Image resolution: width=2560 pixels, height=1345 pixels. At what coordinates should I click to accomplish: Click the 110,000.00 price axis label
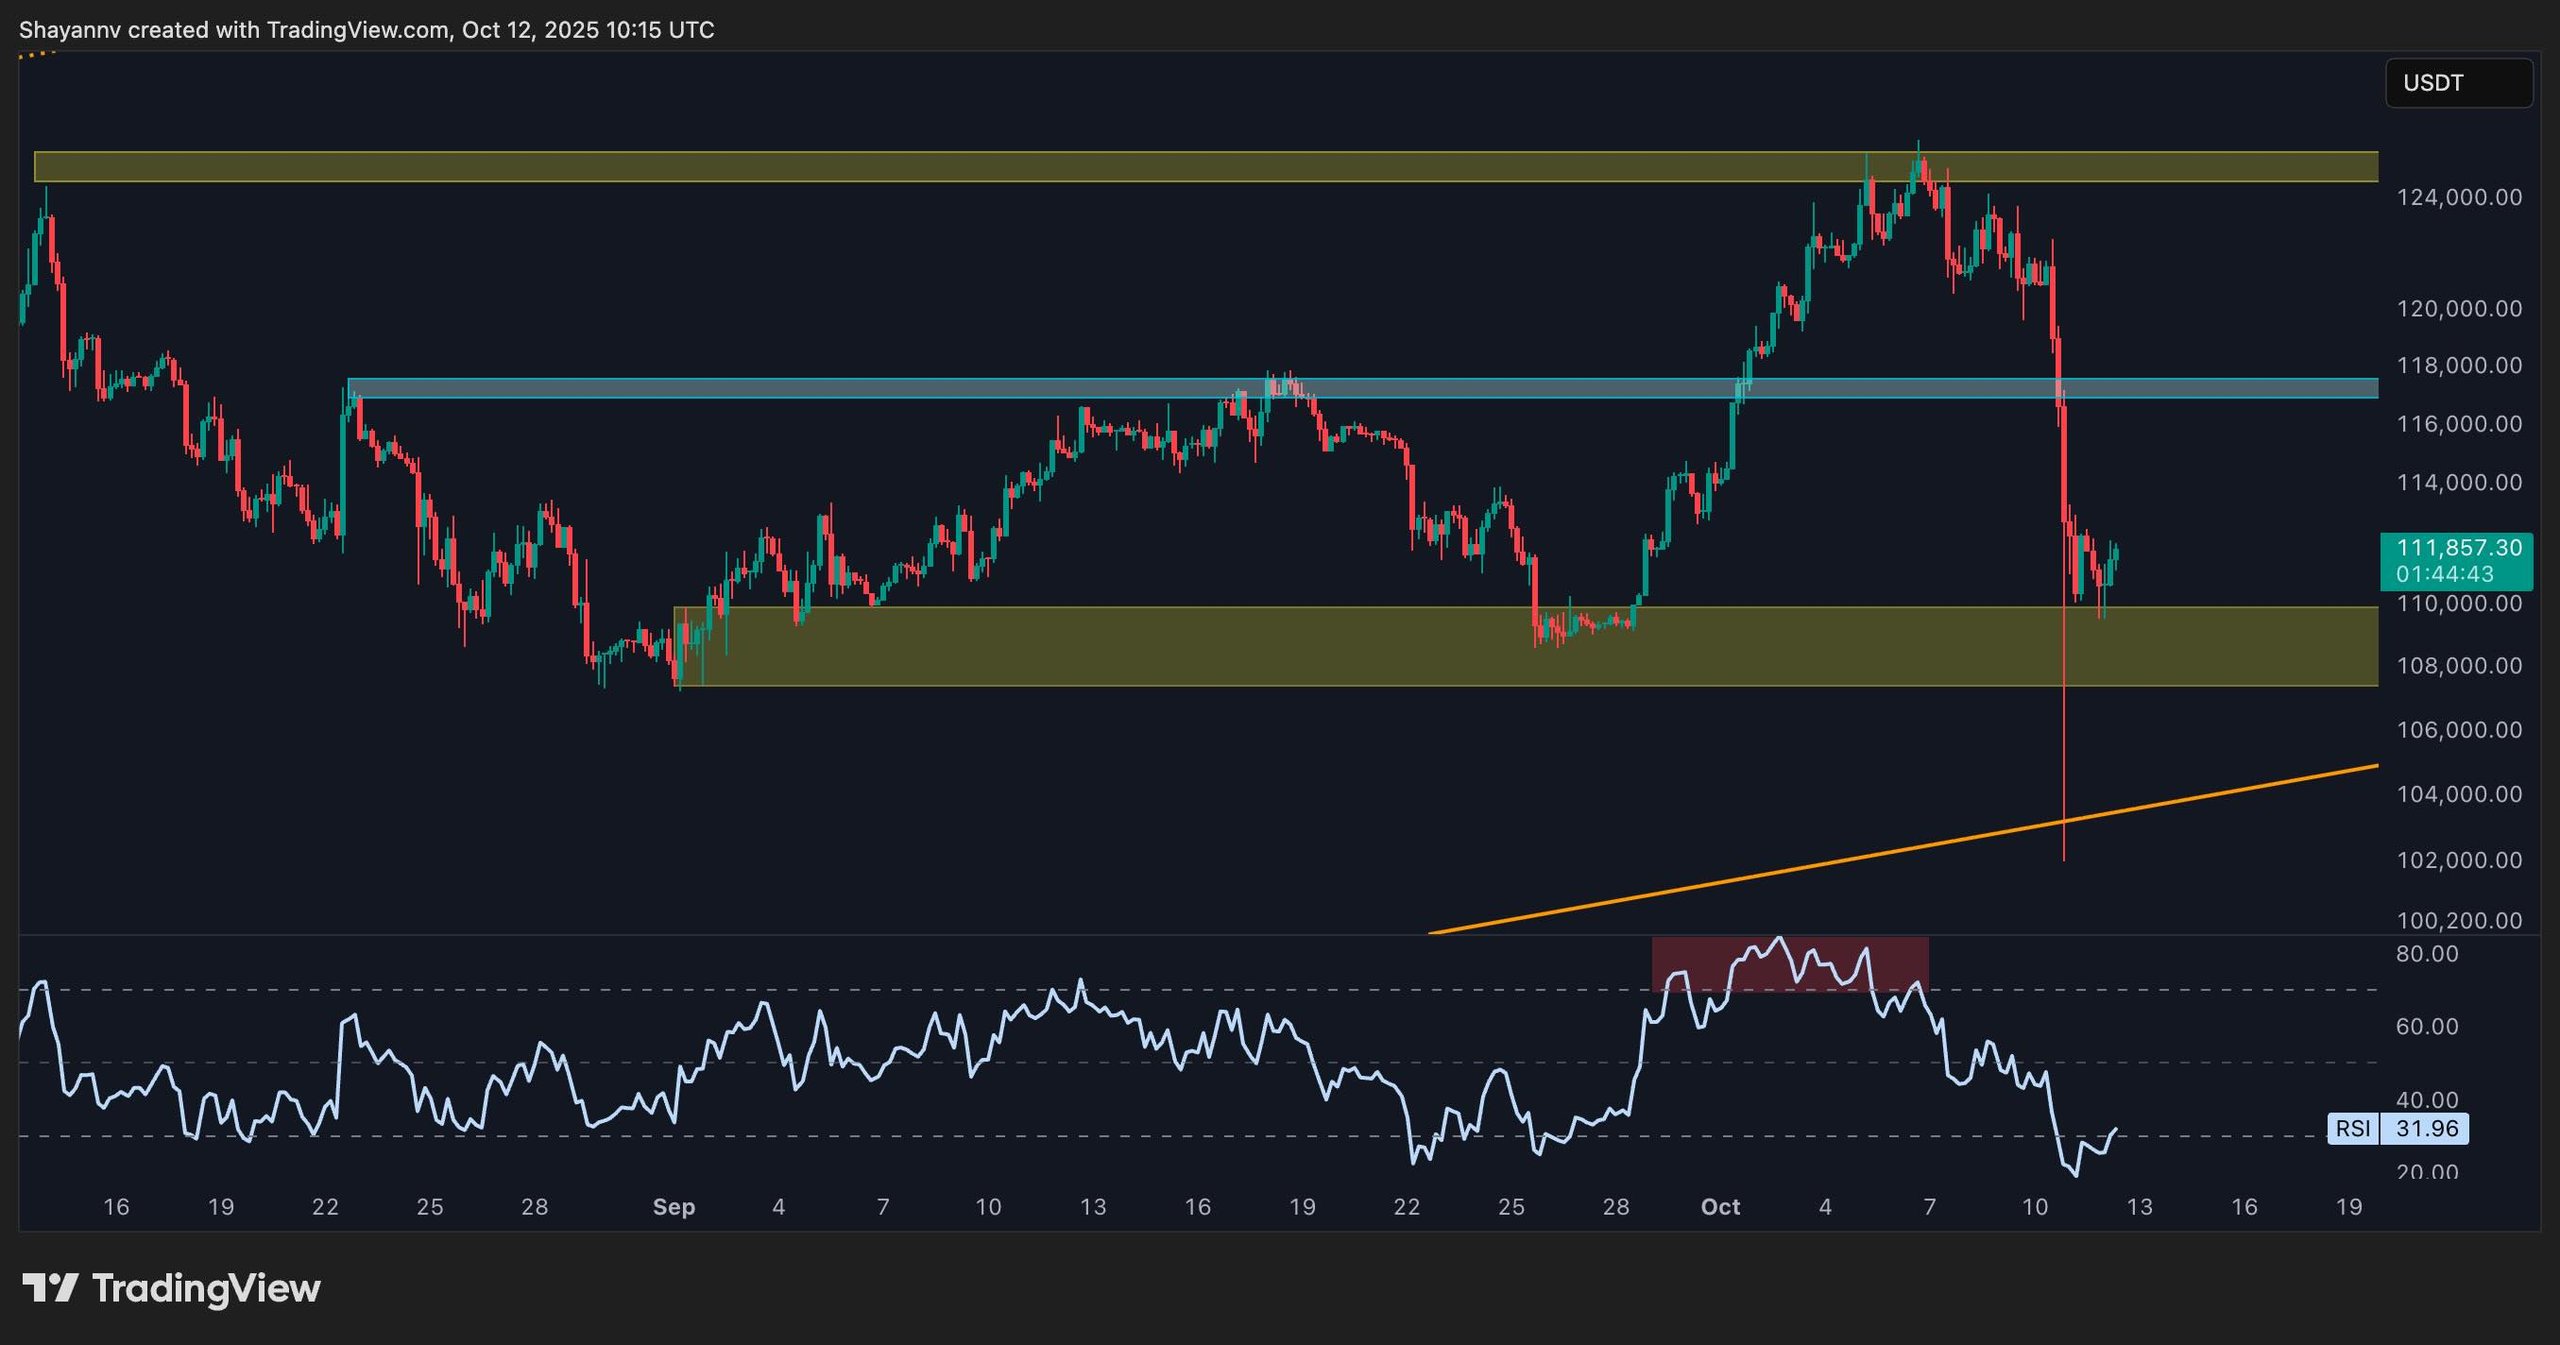click(x=2458, y=603)
